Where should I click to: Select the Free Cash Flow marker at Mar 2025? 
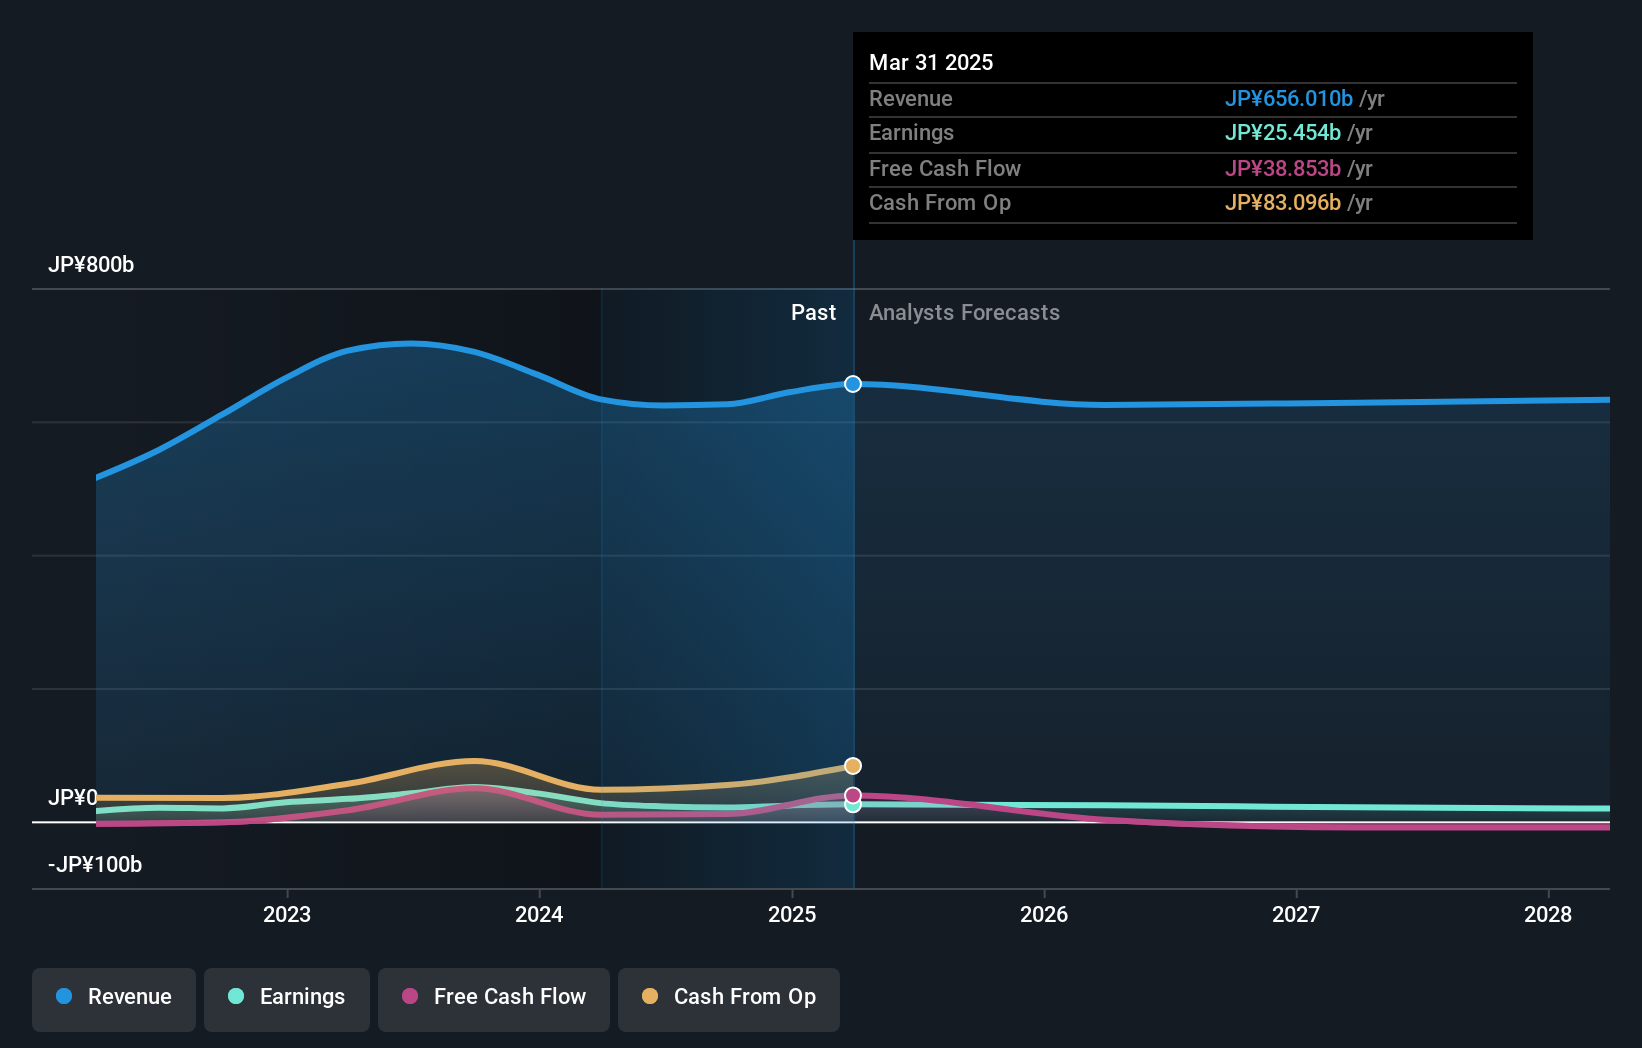point(853,795)
